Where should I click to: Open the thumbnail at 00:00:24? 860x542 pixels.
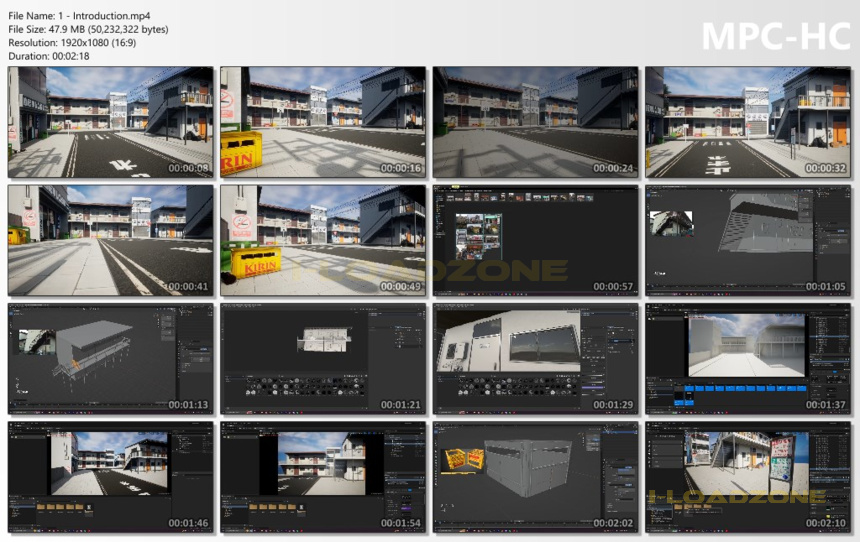535,122
